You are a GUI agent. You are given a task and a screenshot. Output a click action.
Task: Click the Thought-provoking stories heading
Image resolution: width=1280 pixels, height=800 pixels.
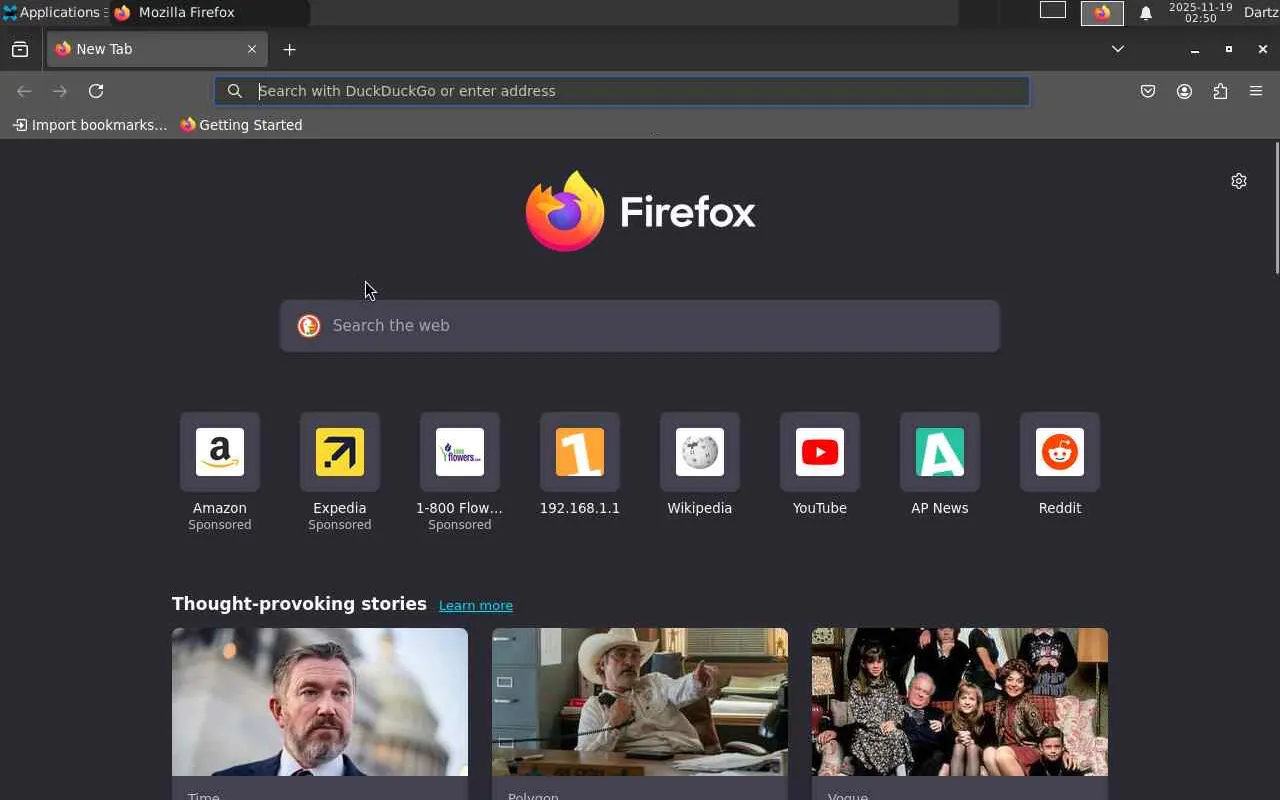tap(299, 604)
